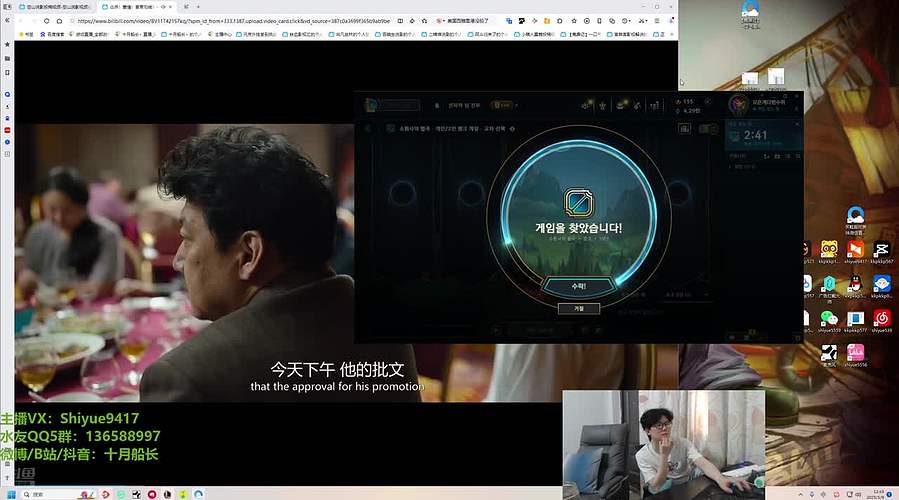Open the browser sidebar favorites star
Screen dimensions: 899x500
[x=7, y=44]
